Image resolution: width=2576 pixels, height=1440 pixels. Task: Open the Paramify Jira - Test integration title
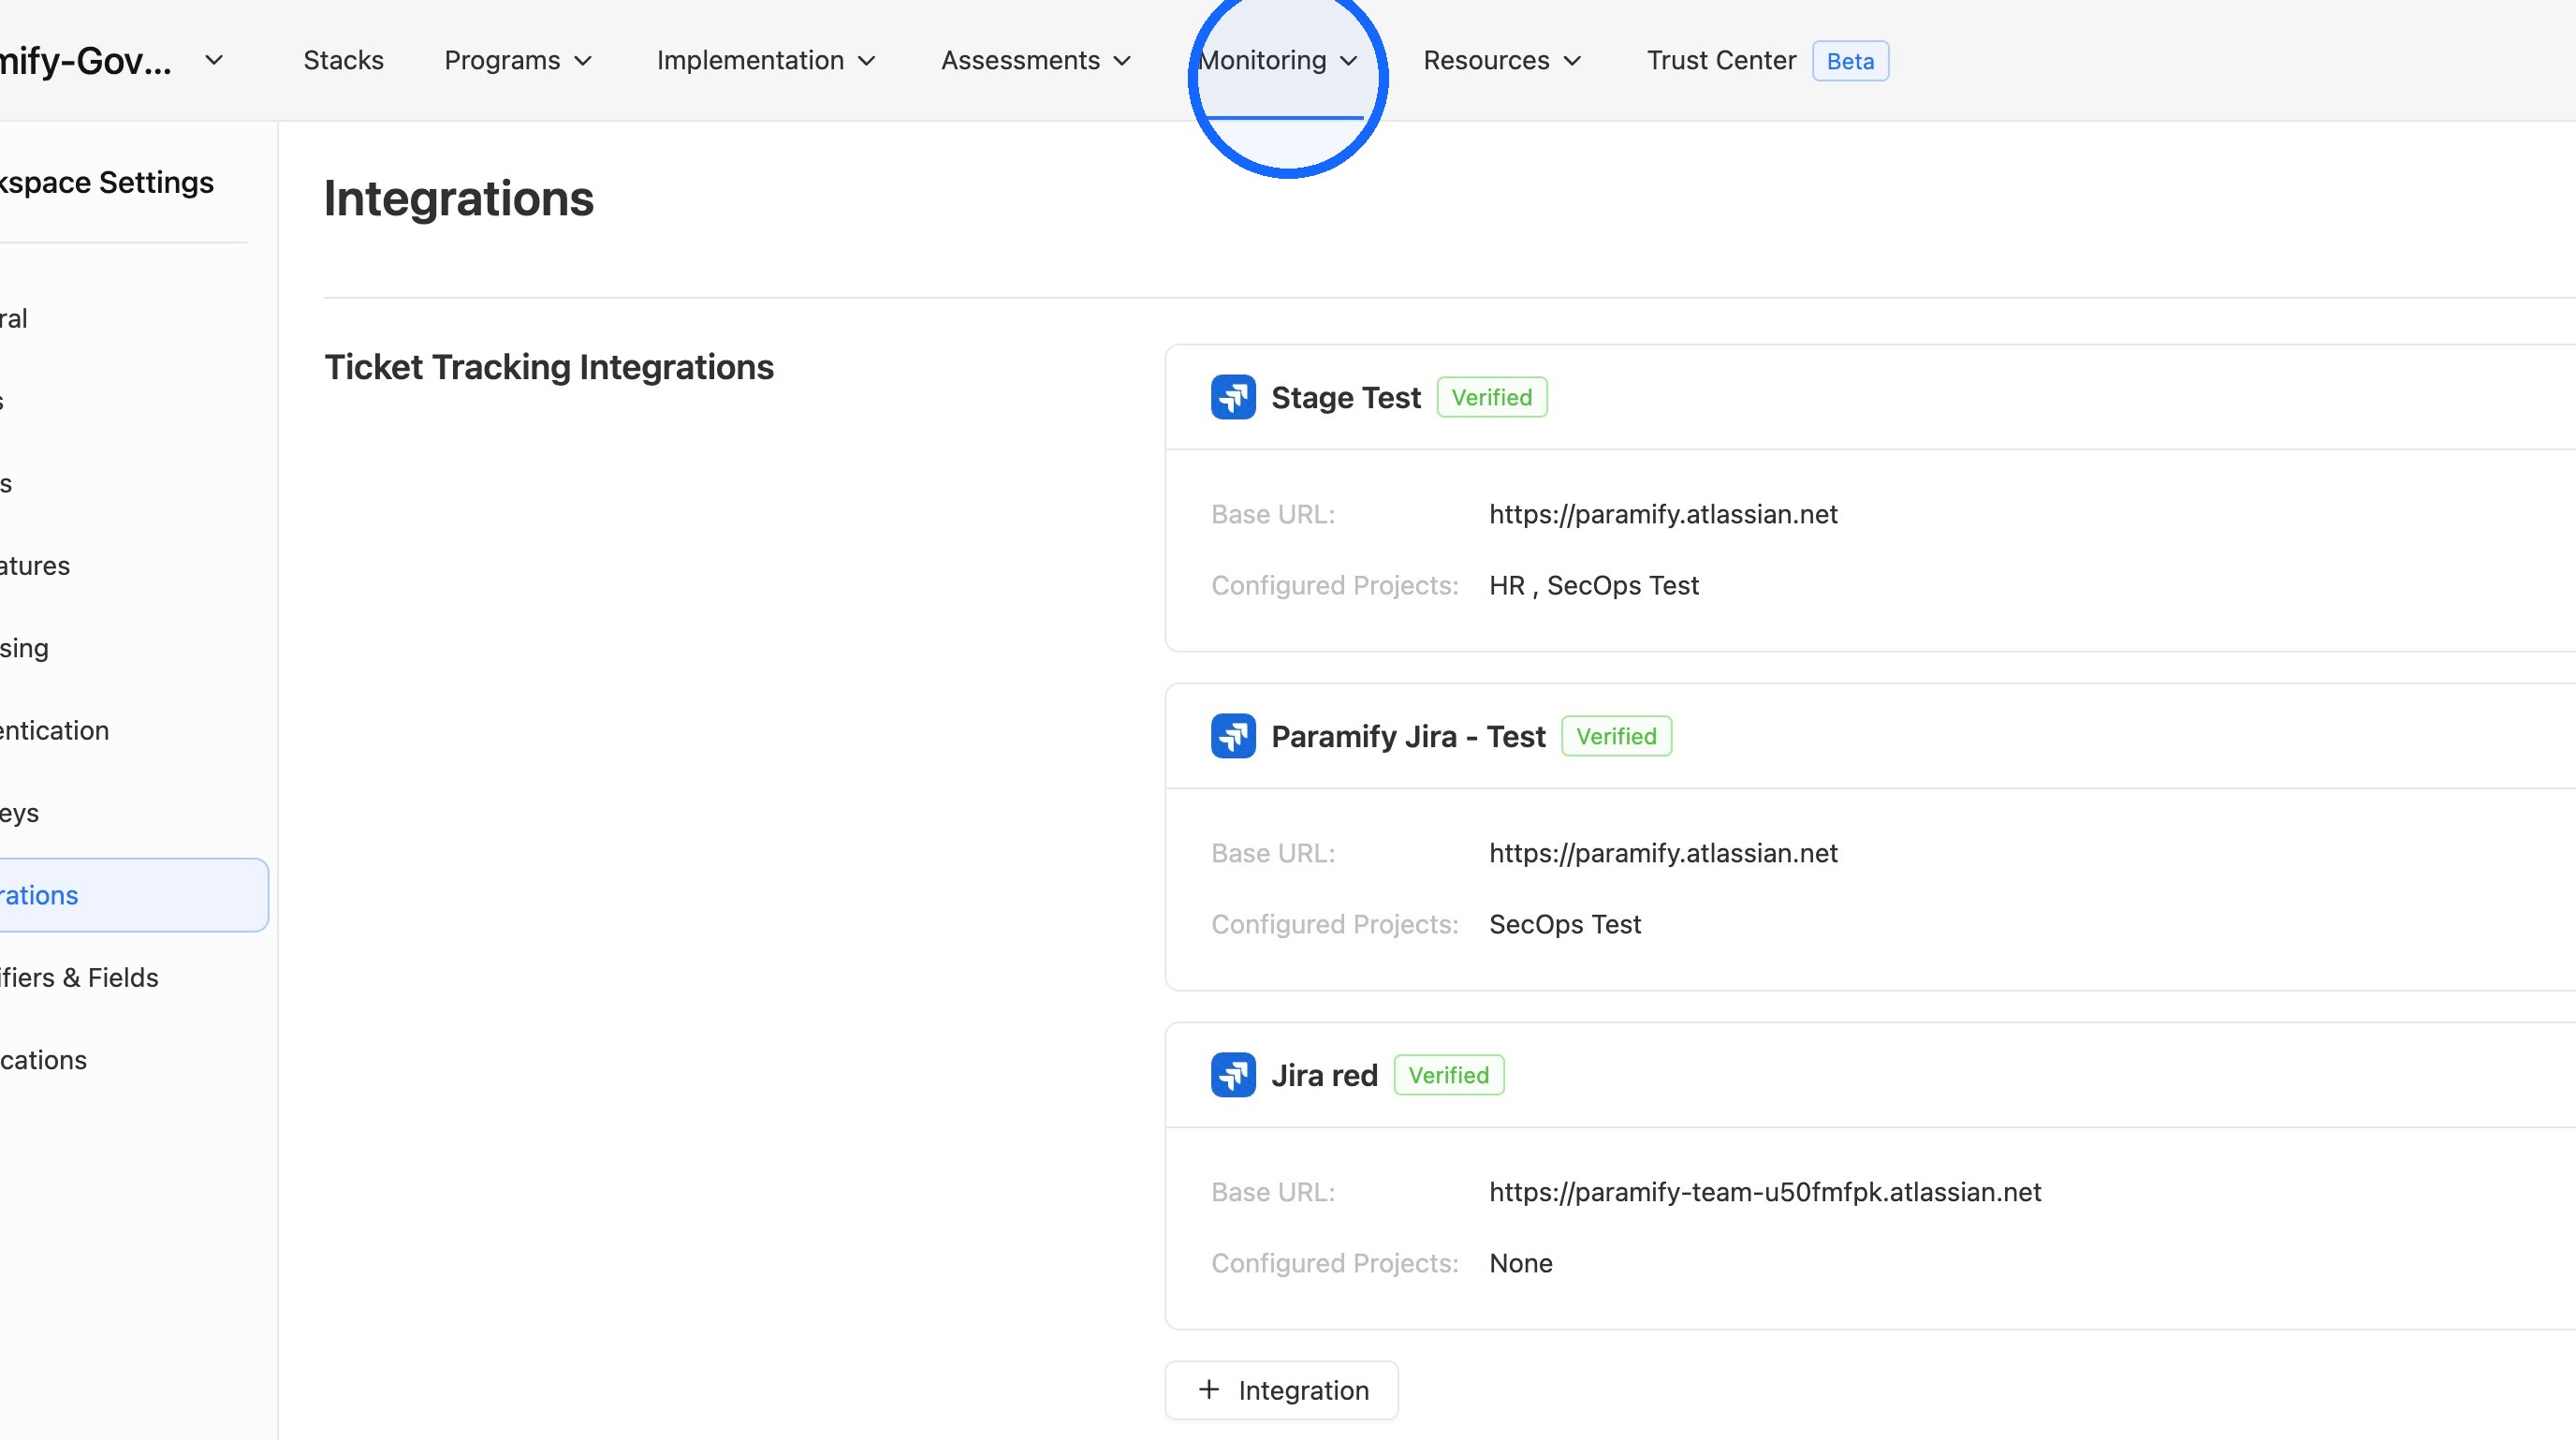[x=1408, y=737]
